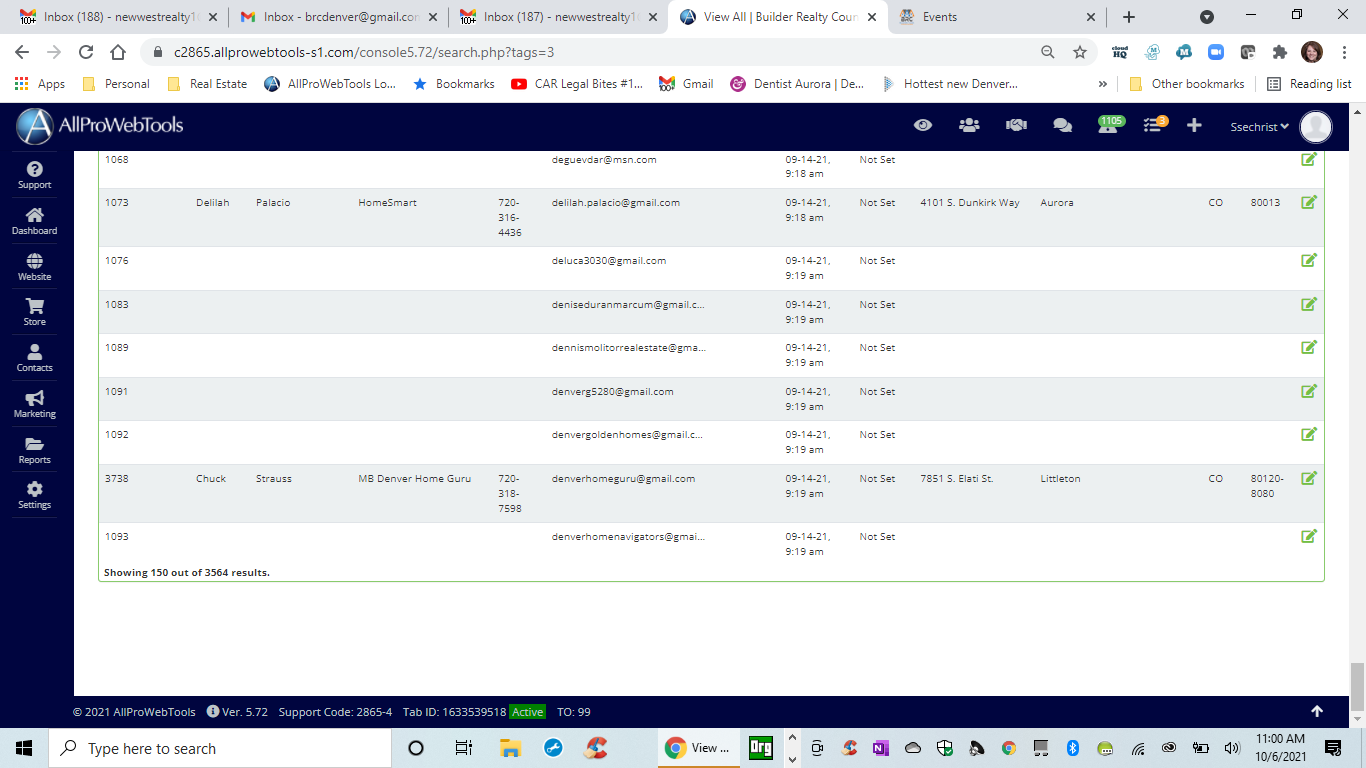Open the group contacts icon in header
The width and height of the screenshot is (1366, 768).
[969, 125]
